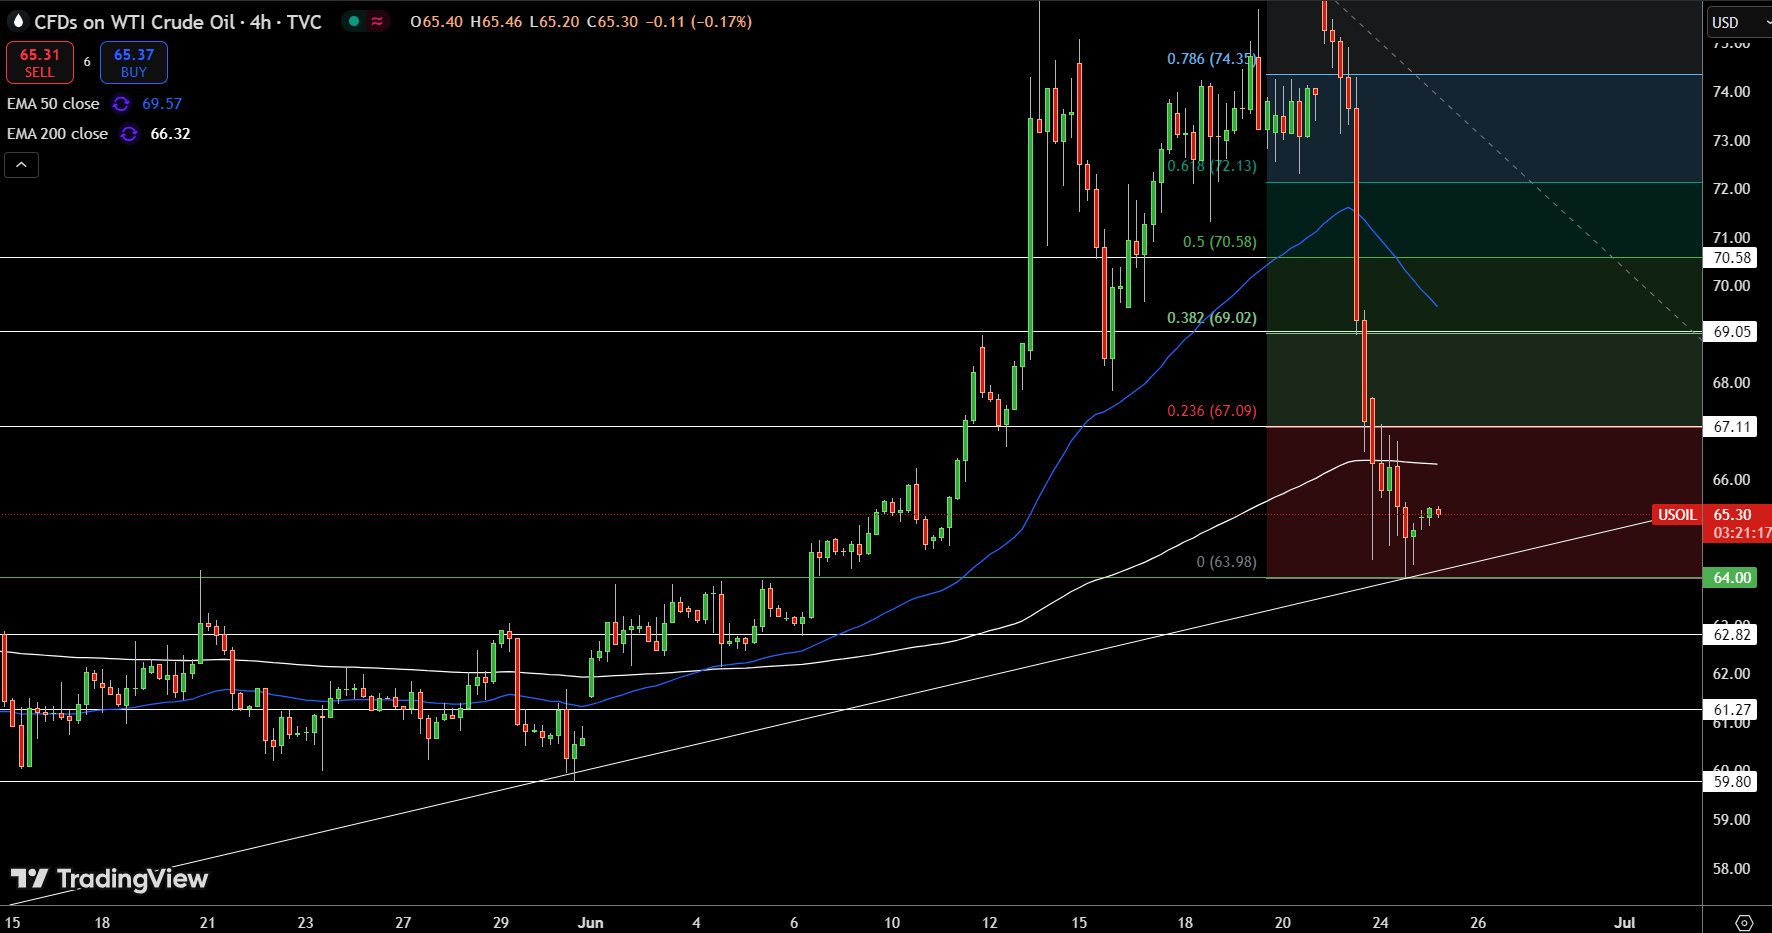The height and width of the screenshot is (933, 1772).
Task: Click the close value C65.30
Action: tap(612, 22)
